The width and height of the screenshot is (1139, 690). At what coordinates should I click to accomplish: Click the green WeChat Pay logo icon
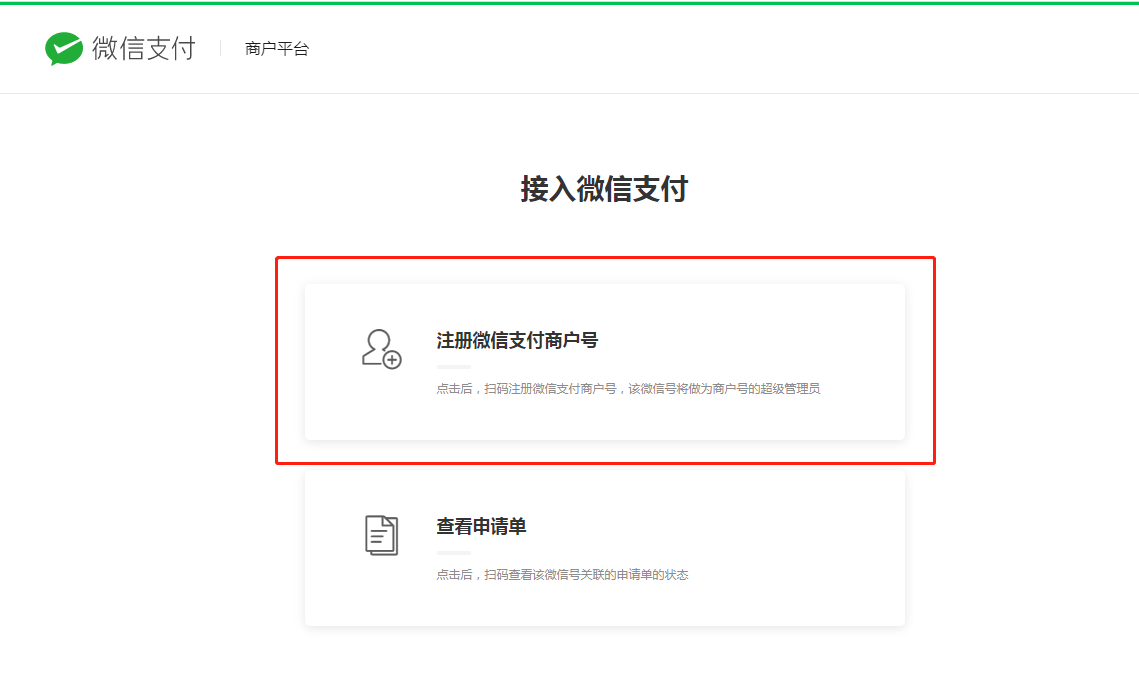tap(64, 49)
